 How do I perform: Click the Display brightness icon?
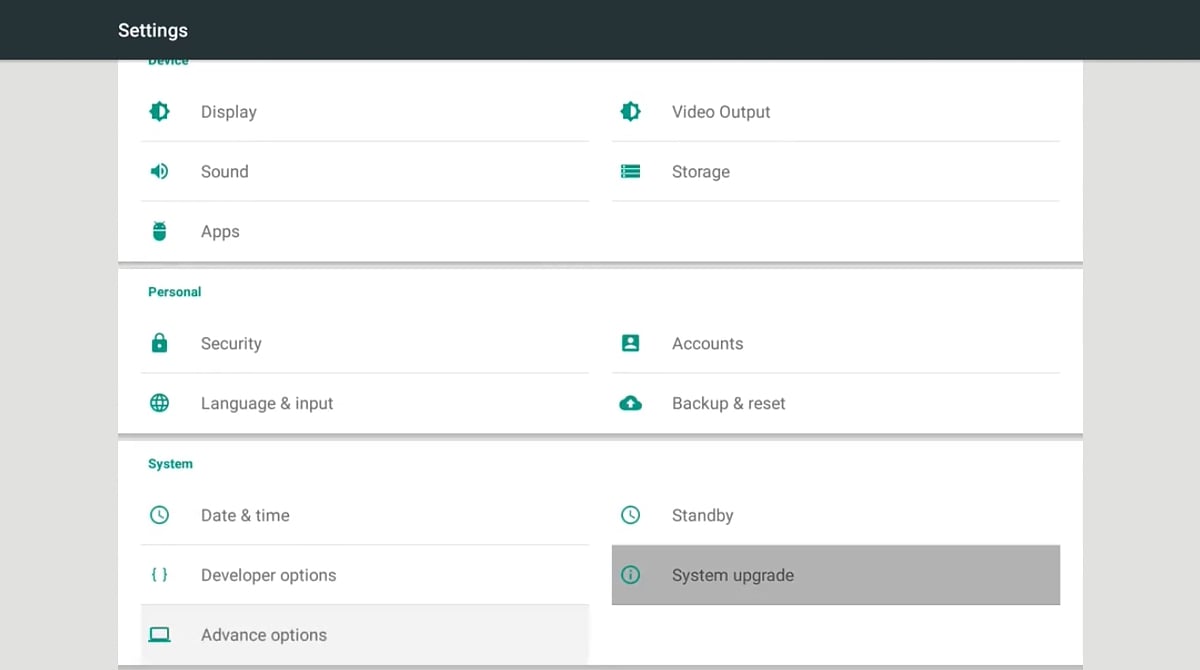[159, 112]
